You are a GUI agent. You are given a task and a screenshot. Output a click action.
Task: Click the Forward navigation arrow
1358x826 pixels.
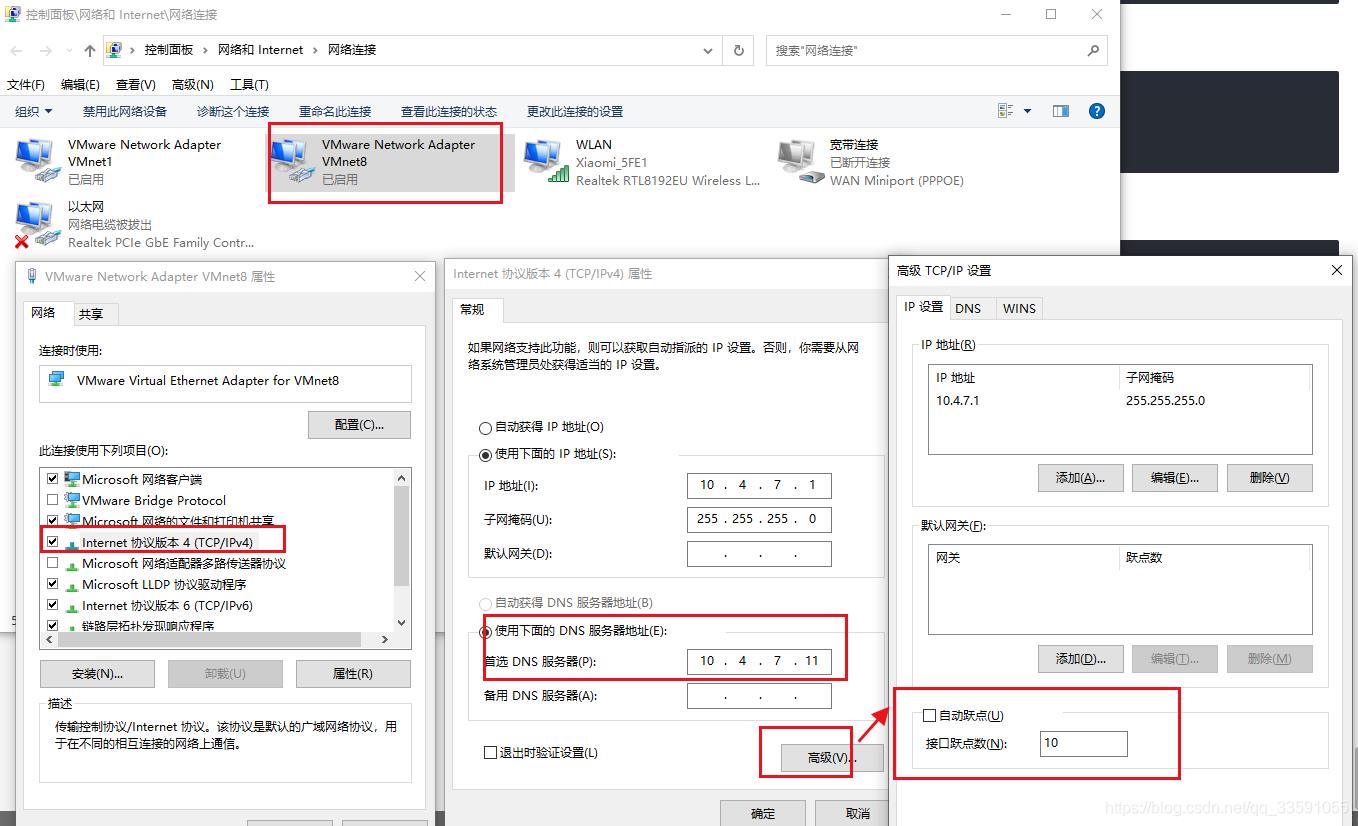coord(46,50)
